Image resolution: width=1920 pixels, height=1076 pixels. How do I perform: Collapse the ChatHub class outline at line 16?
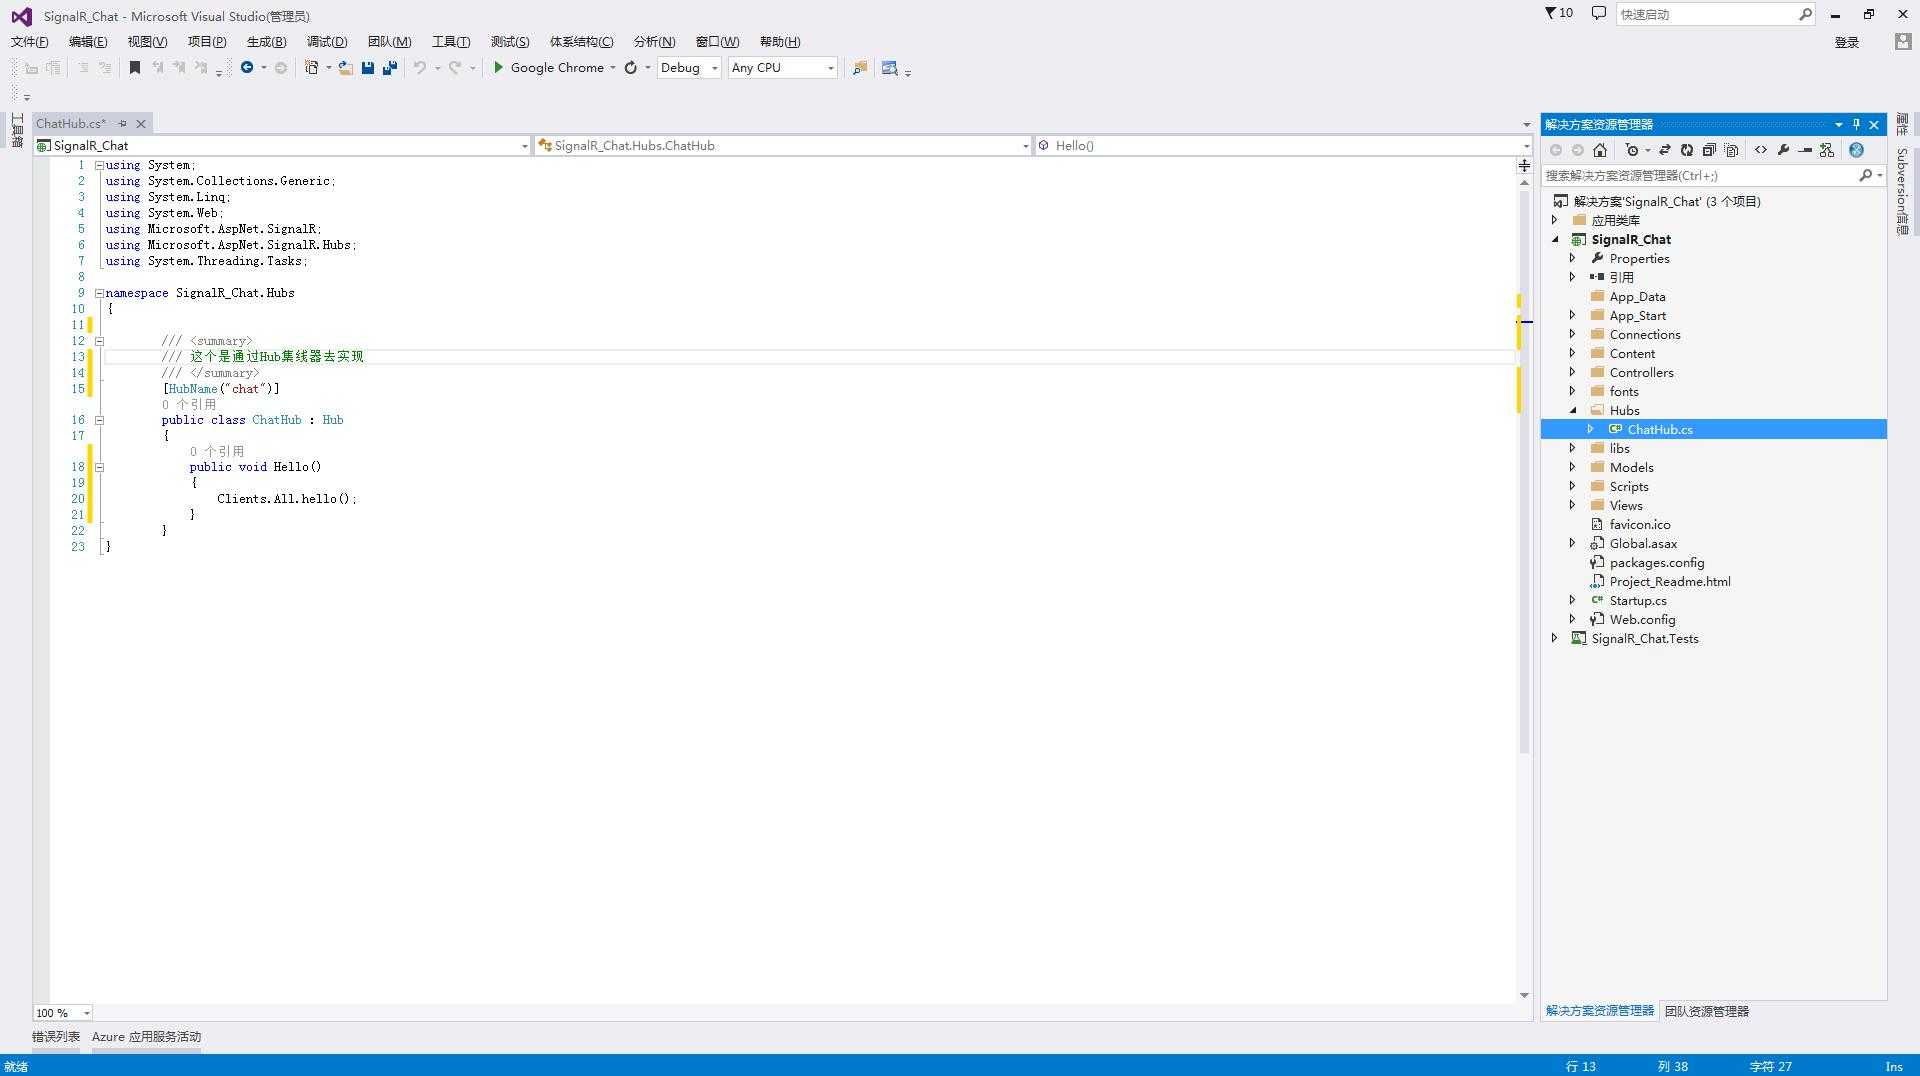tap(99, 420)
